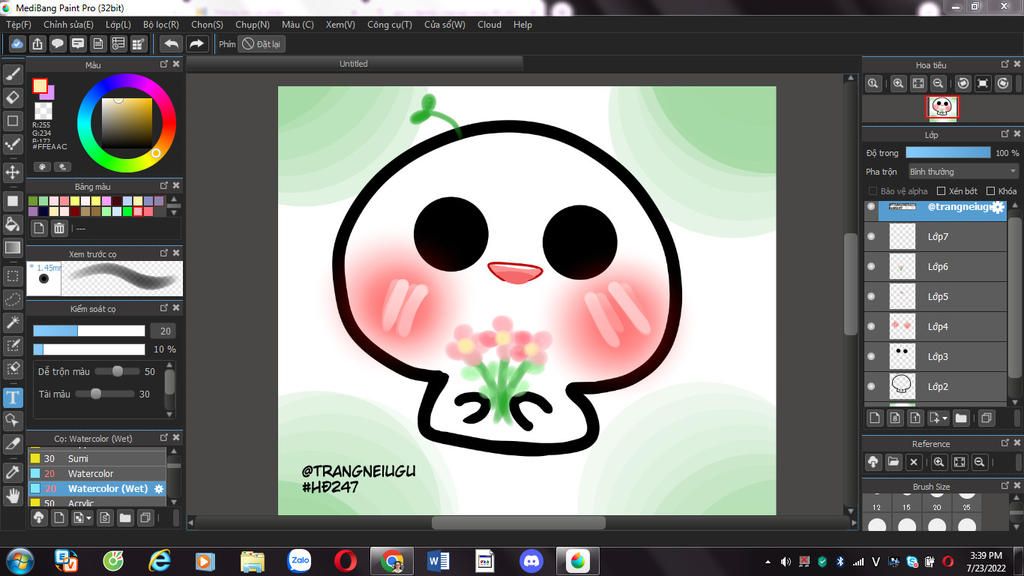Image resolution: width=1024 pixels, height=576 pixels.
Task: Select the Rectangle select tool
Action: point(12,276)
